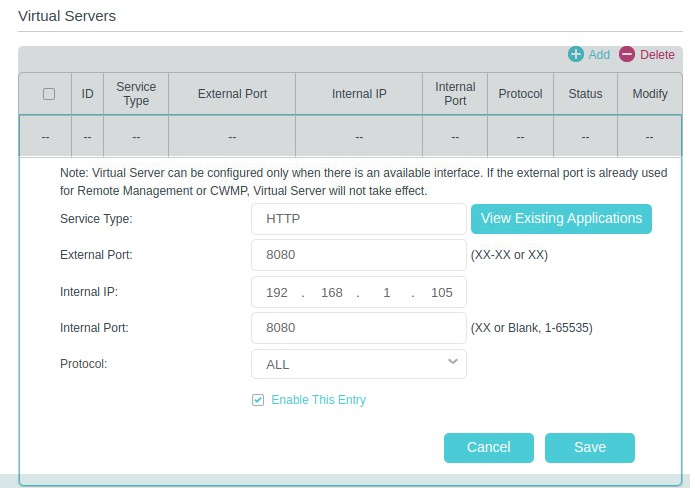Click the Internal IP octet showing 168
This screenshot has width=690, height=488.
(x=331, y=292)
